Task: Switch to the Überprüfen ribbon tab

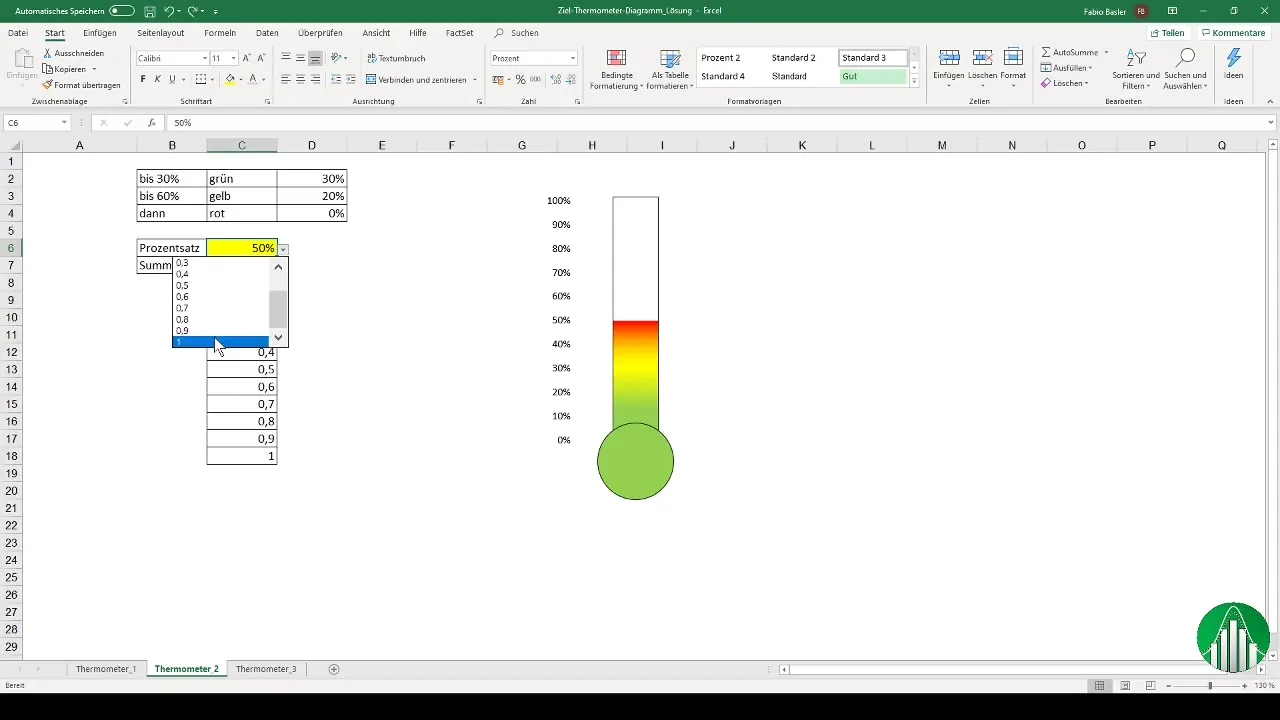Action: coord(320,33)
